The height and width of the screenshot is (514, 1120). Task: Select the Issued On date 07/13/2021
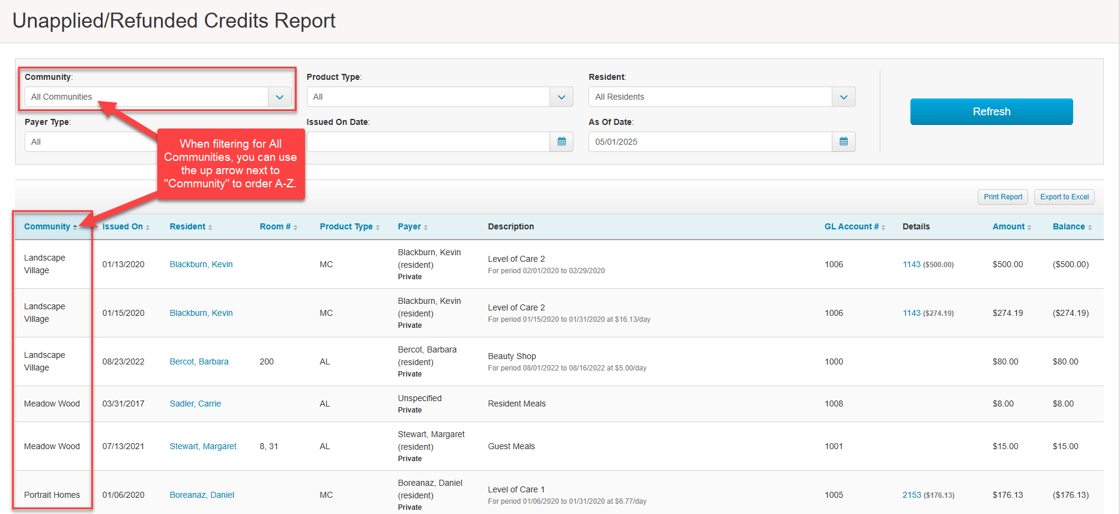tap(123, 446)
